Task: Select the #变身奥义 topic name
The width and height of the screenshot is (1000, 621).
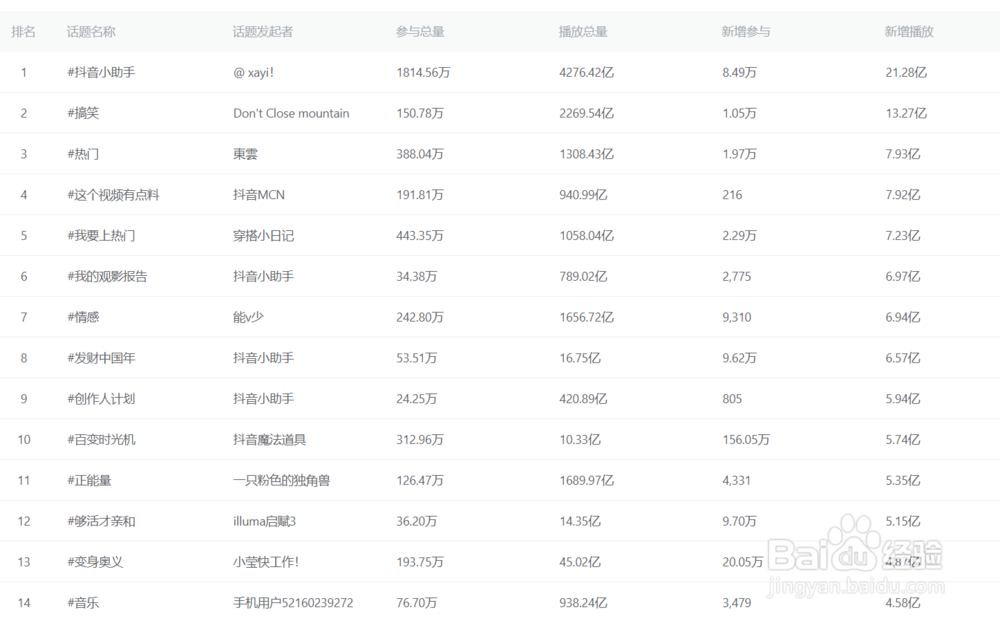Action: coord(95,562)
